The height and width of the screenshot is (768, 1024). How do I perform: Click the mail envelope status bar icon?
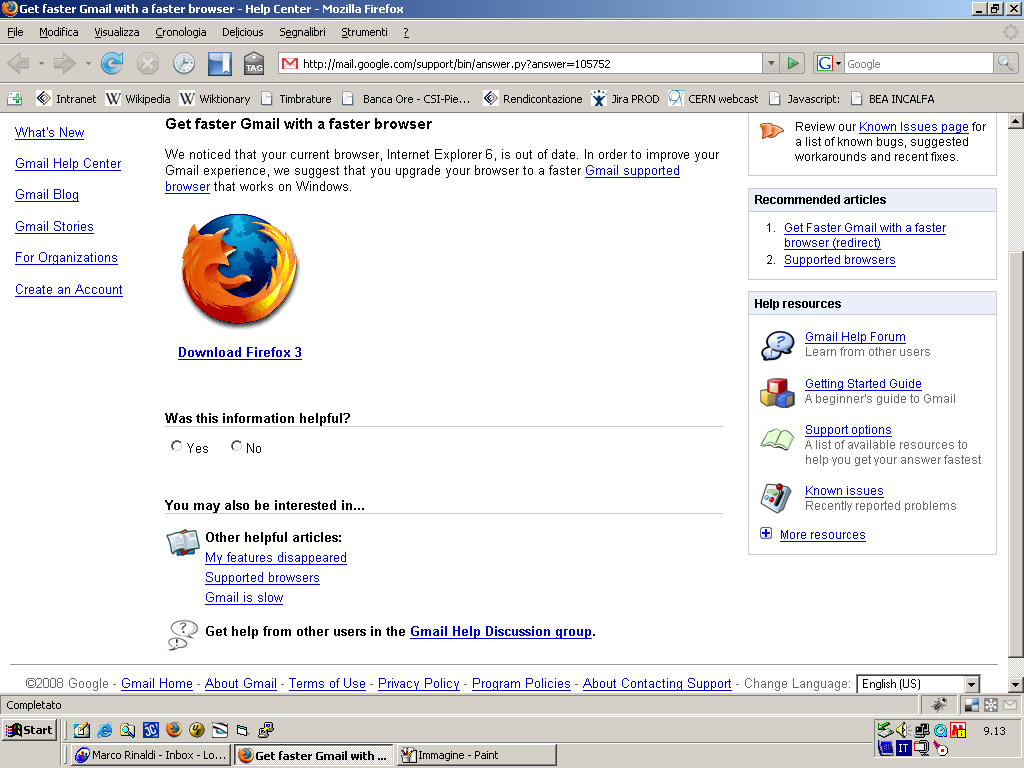coord(1010,705)
